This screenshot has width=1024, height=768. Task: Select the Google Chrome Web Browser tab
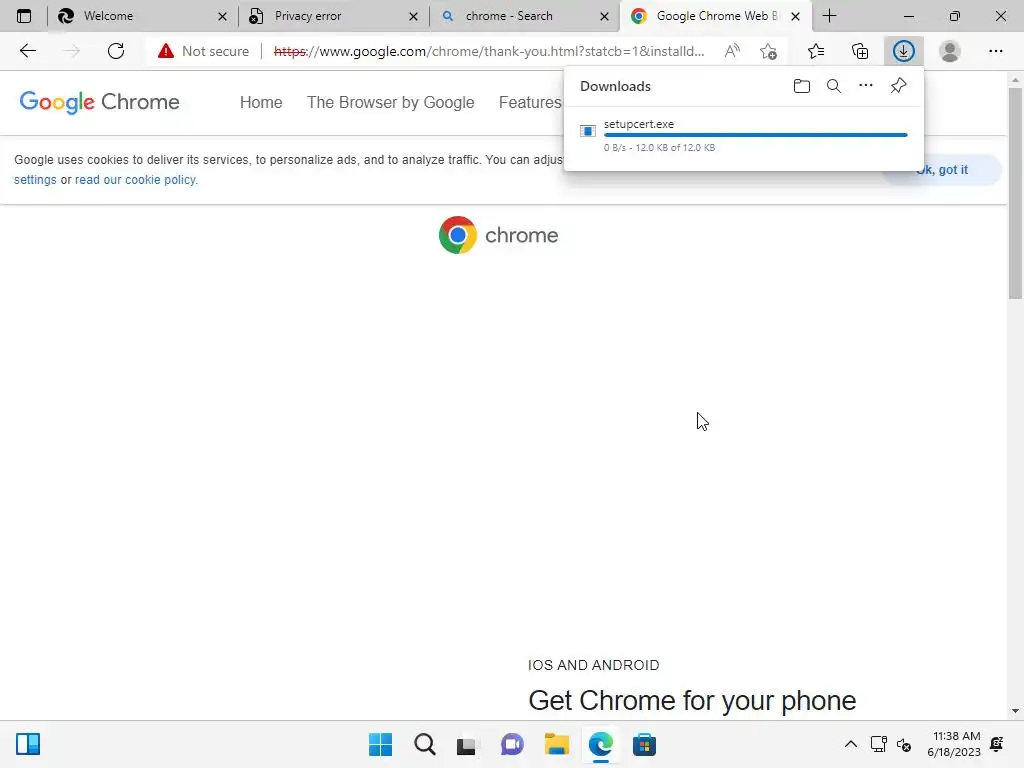(x=716, y=16)
